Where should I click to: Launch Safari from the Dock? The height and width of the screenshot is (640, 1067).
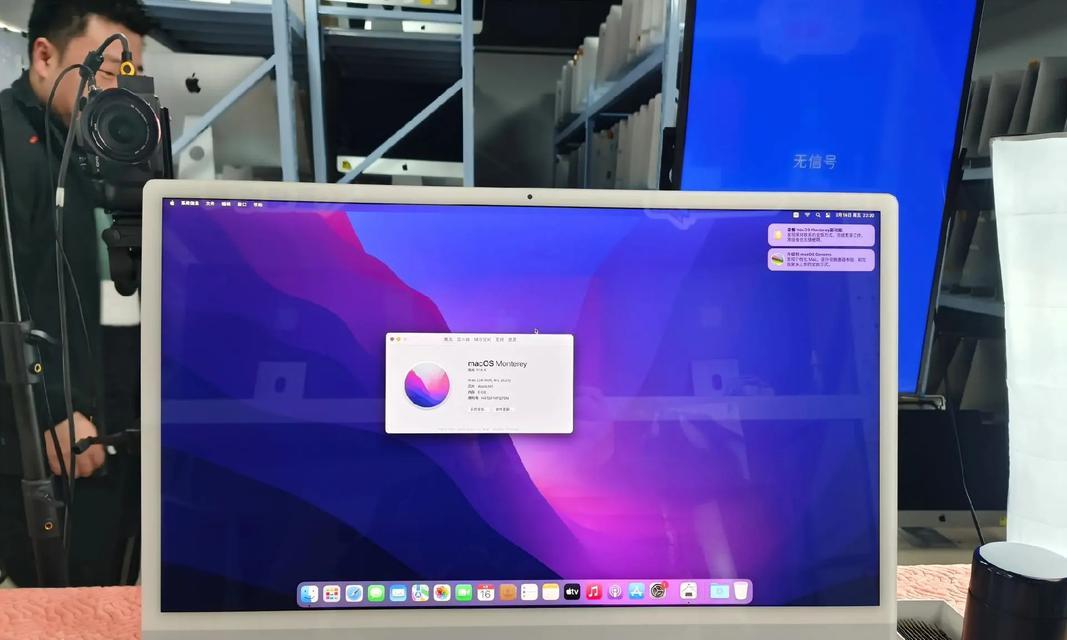point(354,593)
